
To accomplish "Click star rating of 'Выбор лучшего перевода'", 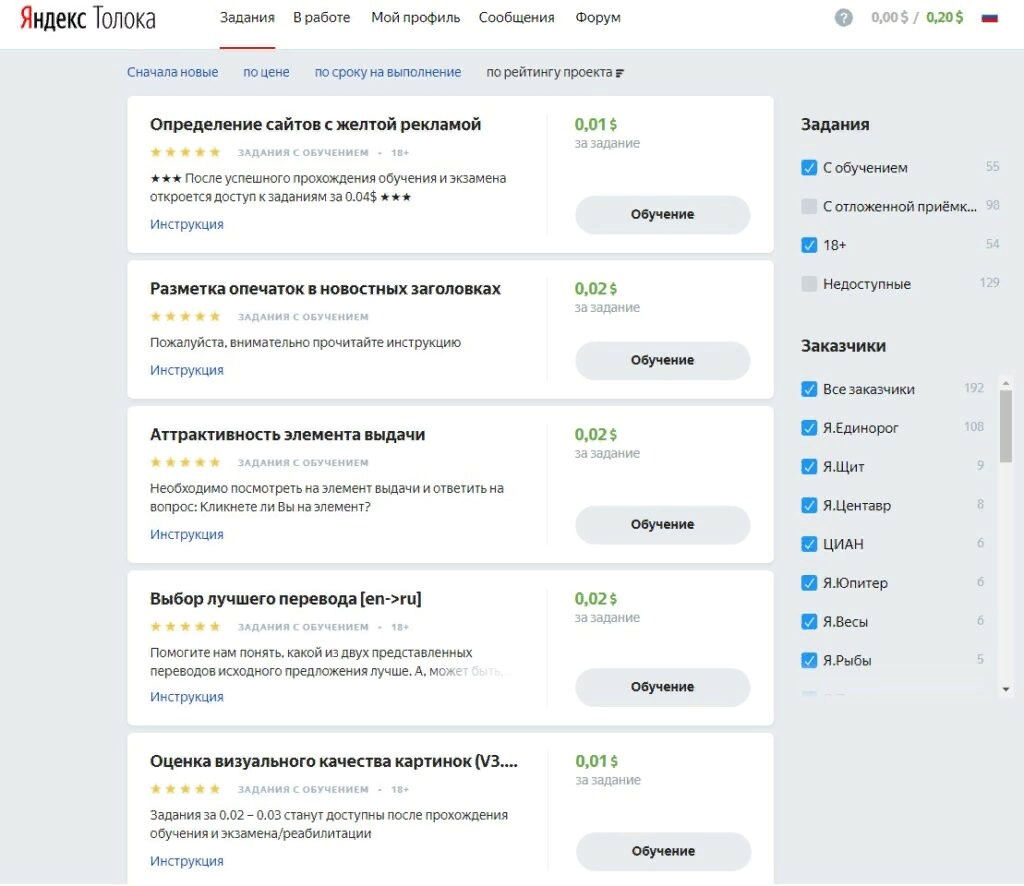I will [185, 626].
